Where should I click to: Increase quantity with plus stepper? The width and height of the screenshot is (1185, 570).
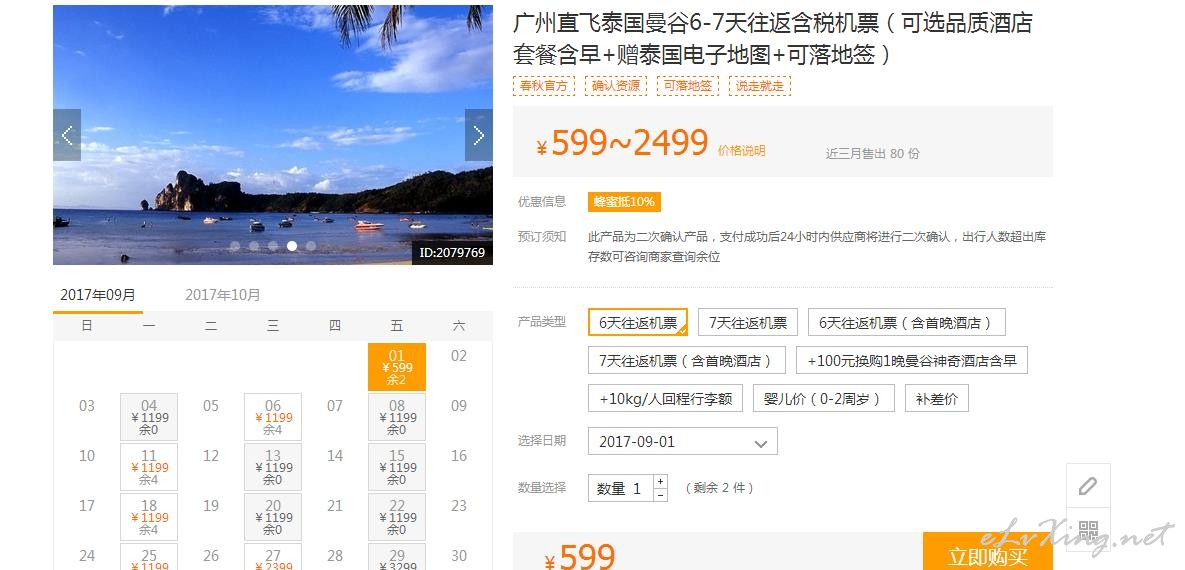[661, 481]
